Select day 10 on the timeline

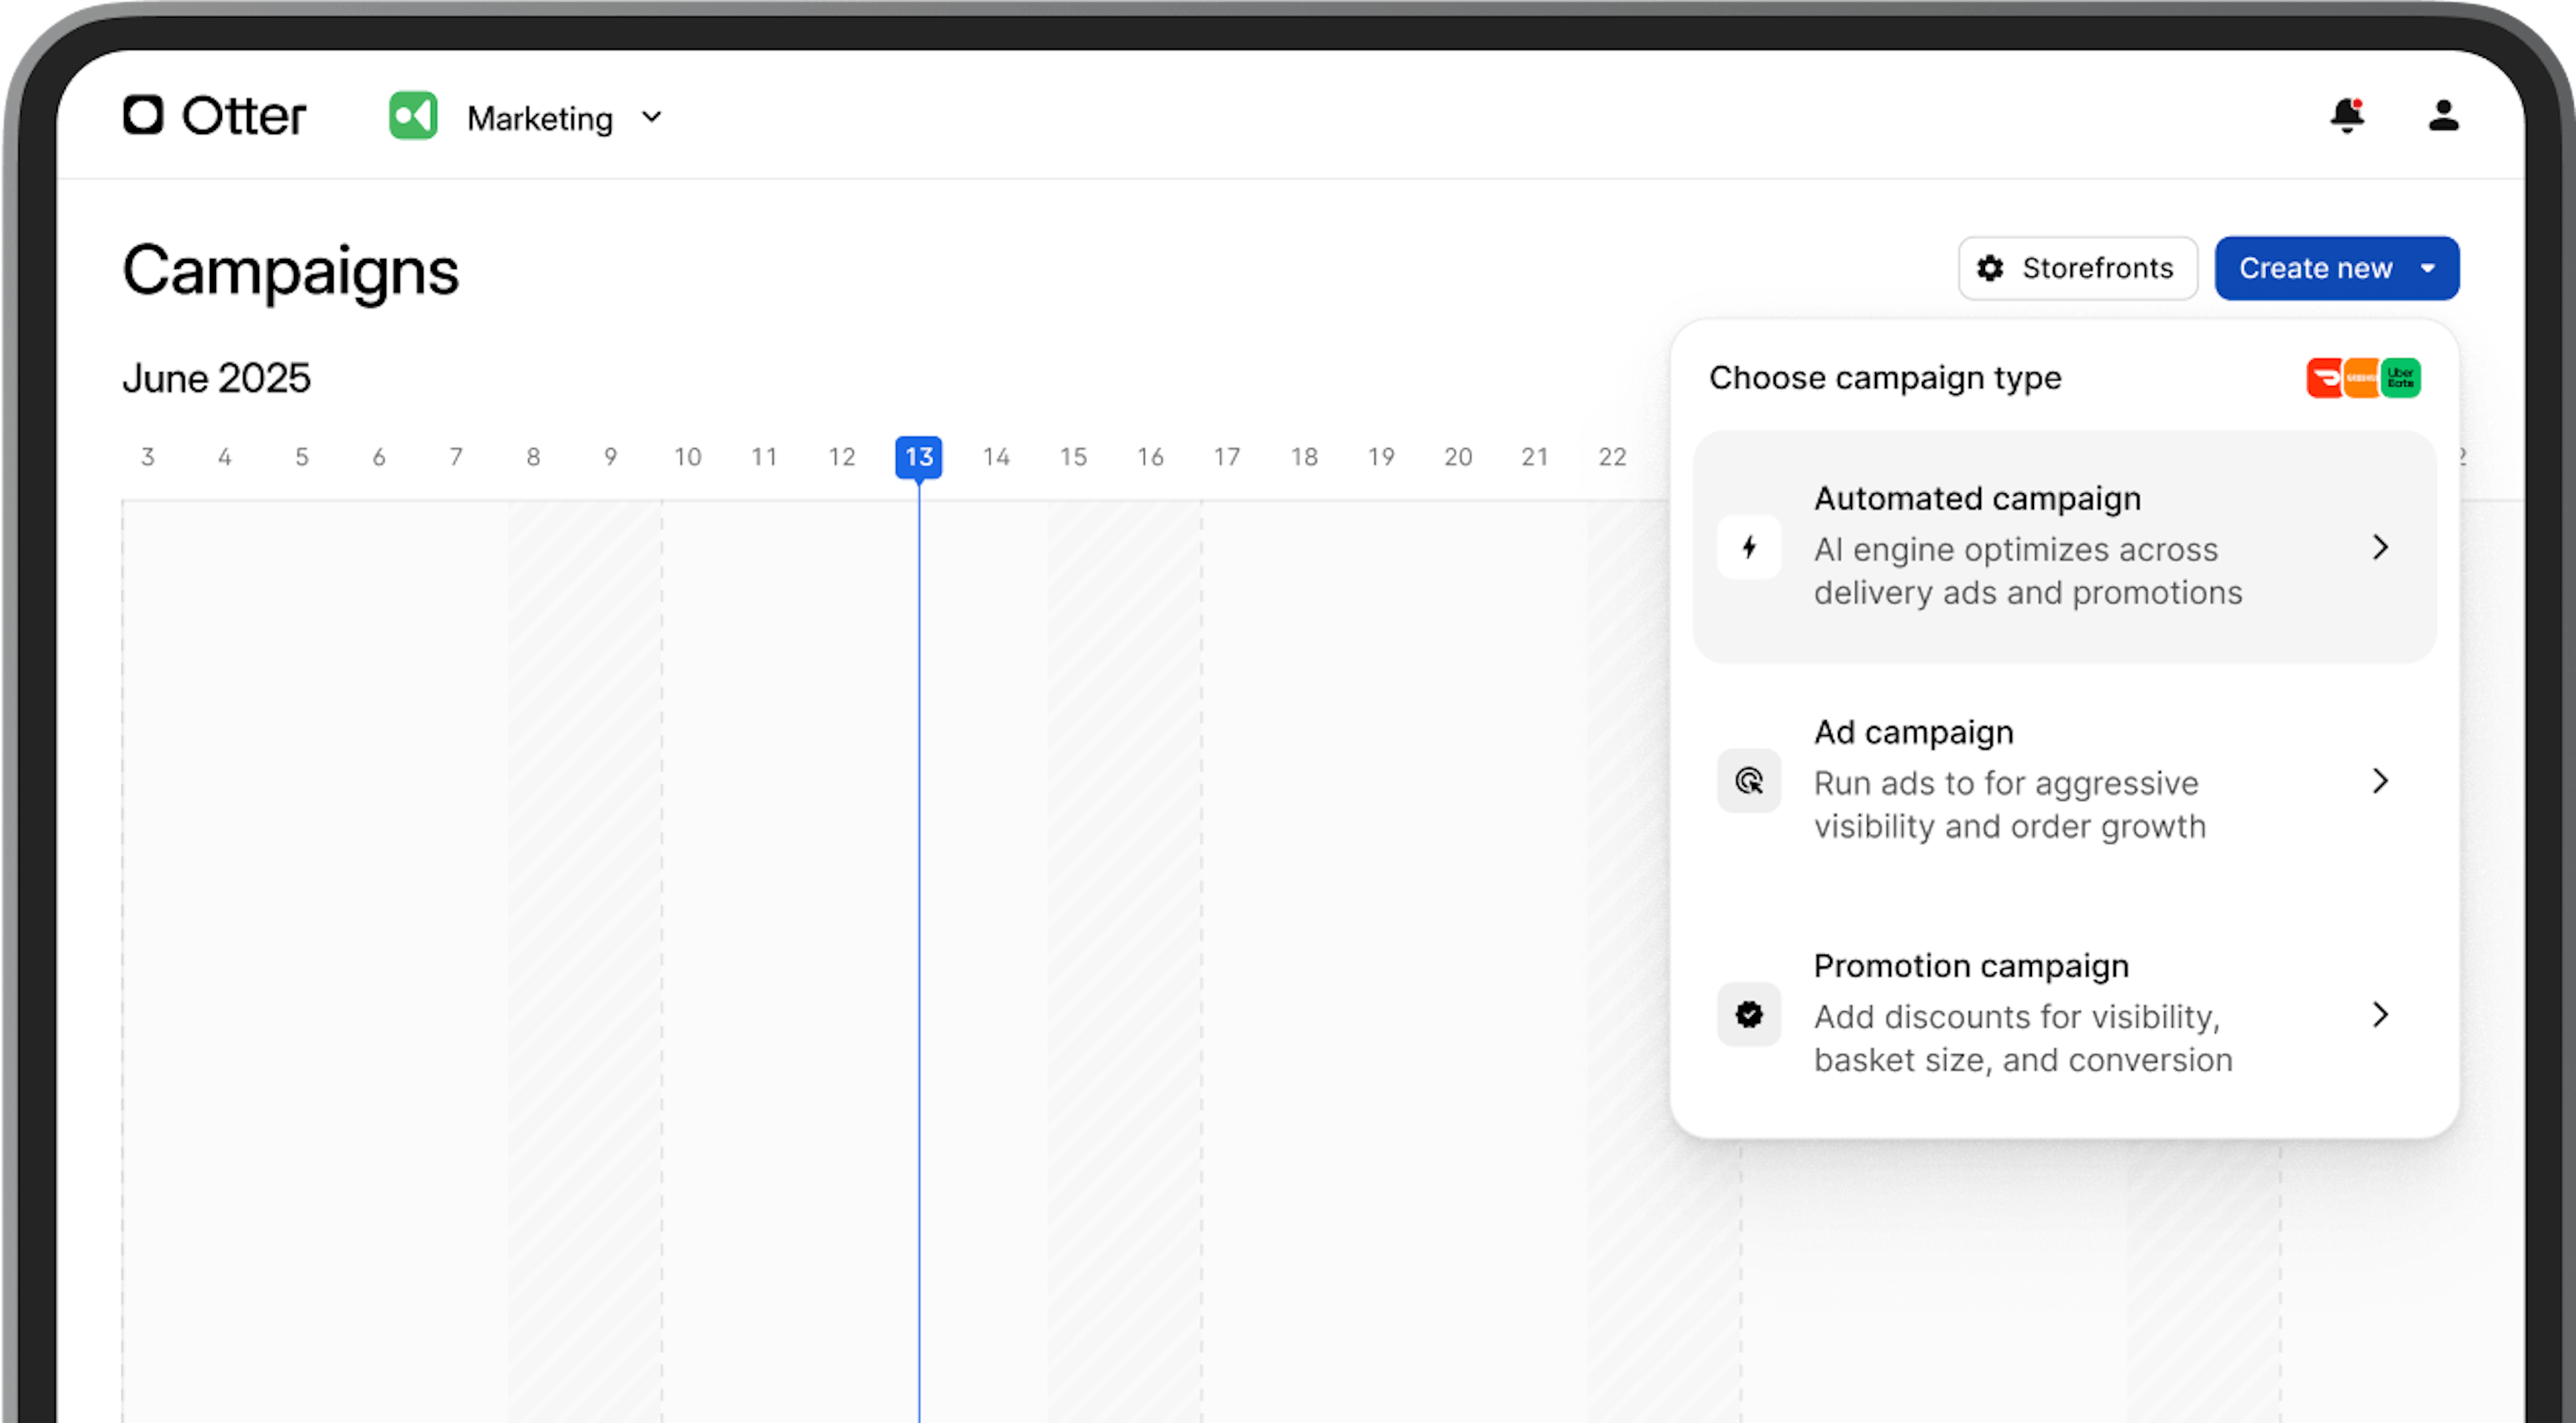[688, 457]
